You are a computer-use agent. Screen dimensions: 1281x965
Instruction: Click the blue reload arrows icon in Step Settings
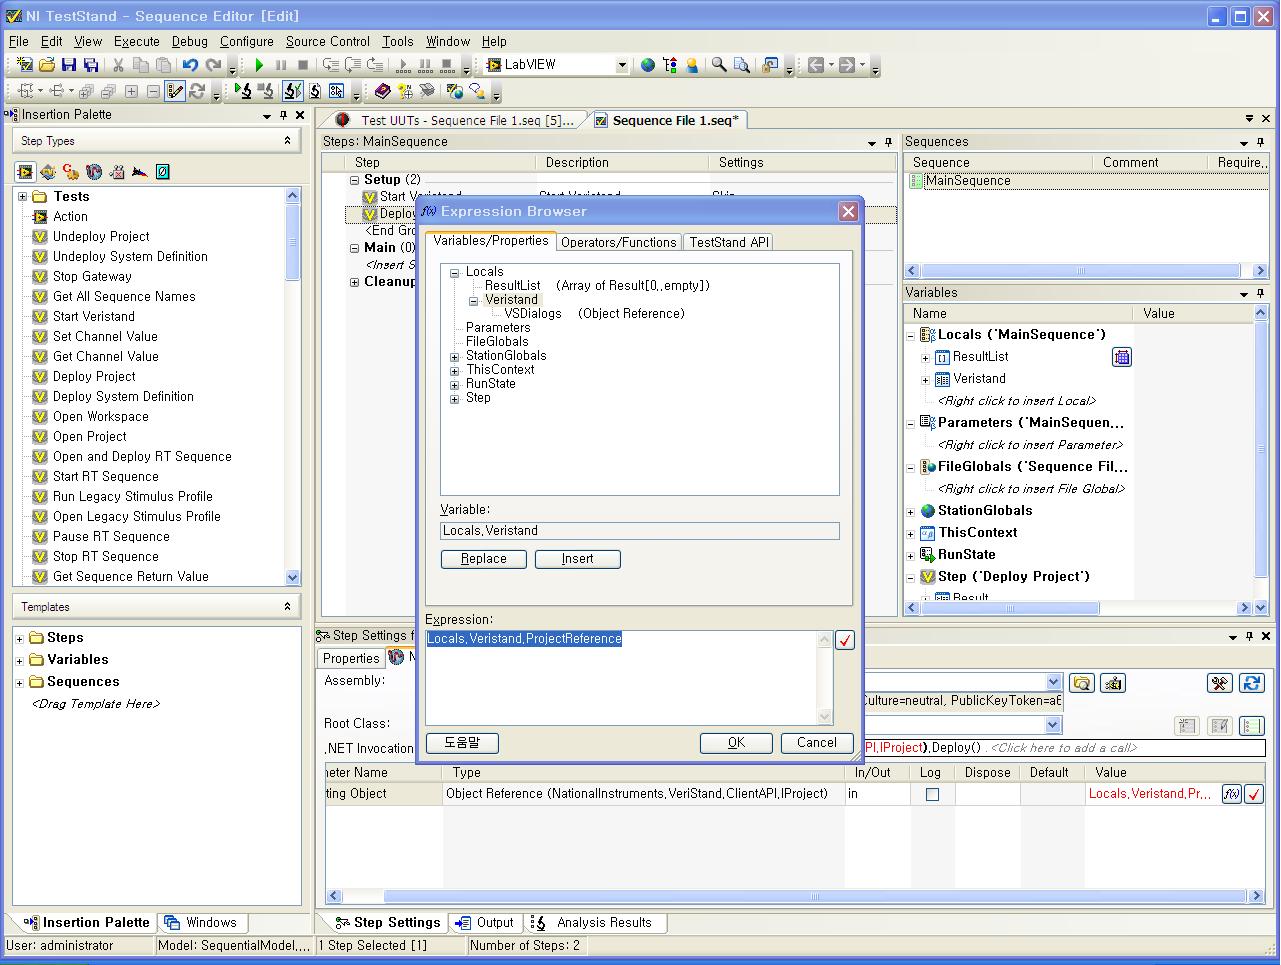click(x=1251, y=683)
